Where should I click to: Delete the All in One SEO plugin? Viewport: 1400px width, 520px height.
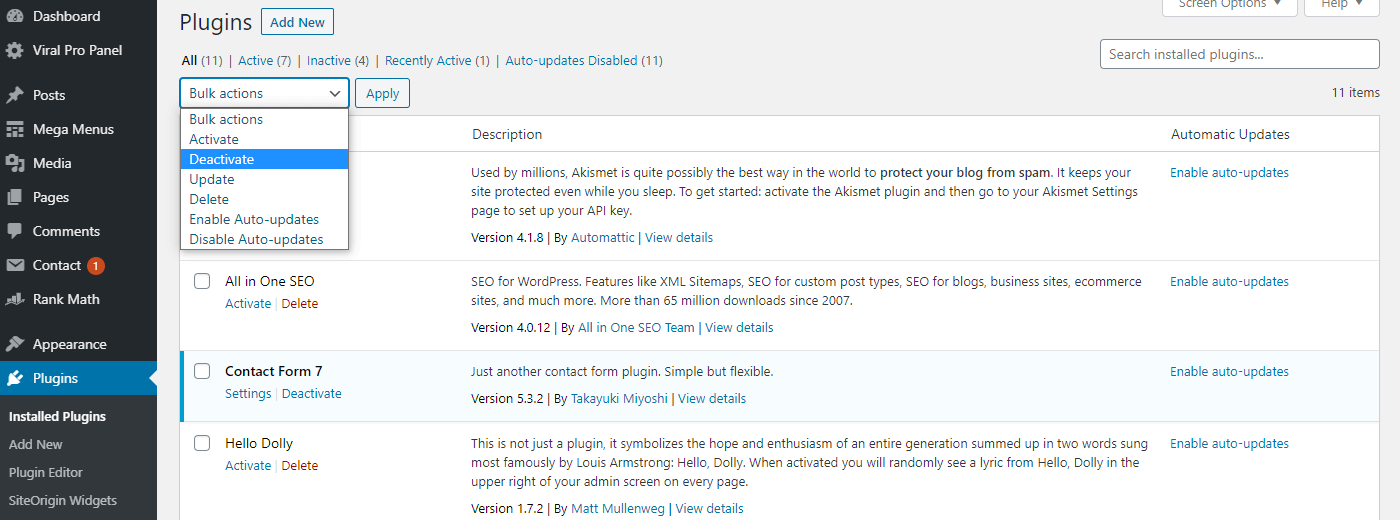pos(300,303)
